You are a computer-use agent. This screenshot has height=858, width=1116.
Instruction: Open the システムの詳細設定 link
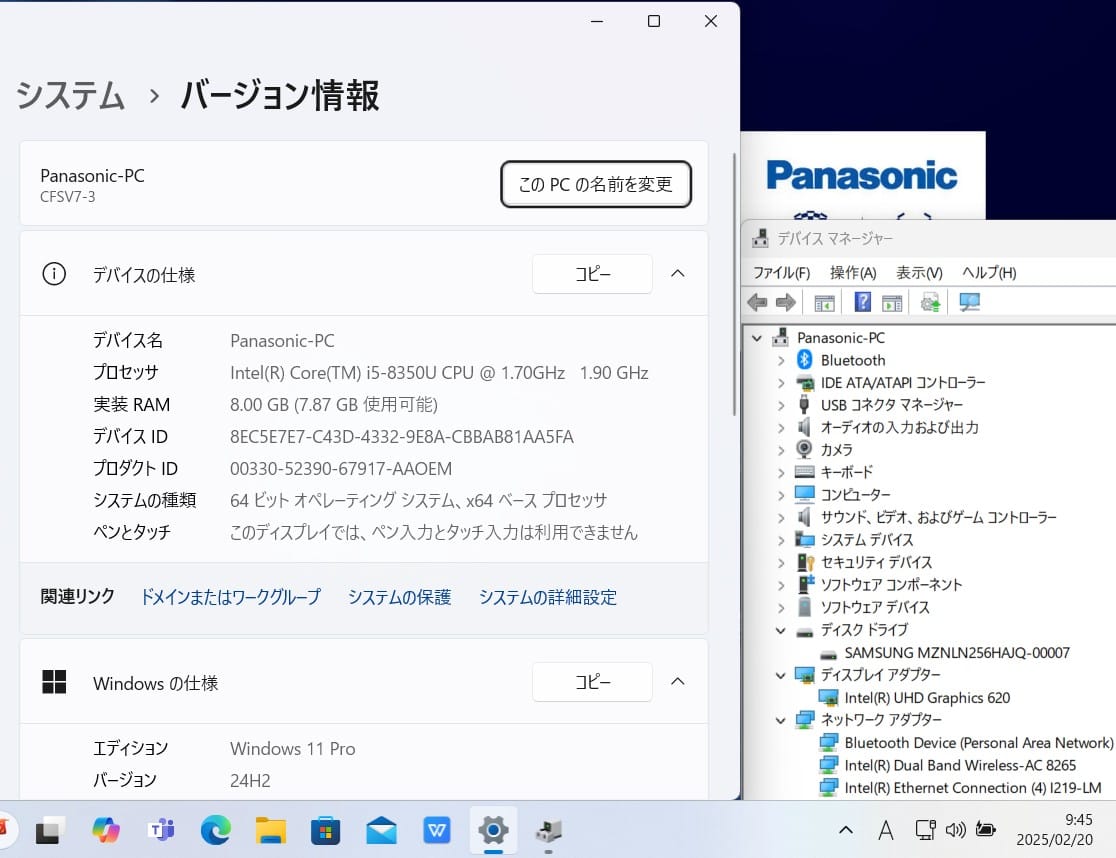(547, 597)
